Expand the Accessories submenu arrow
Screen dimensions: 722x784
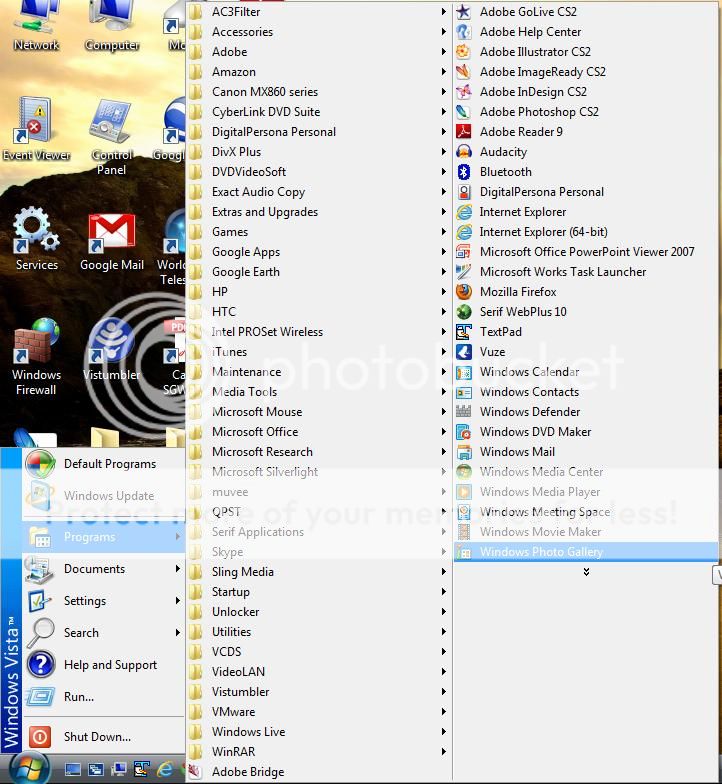pyautogui.click(x=444, y=32)
